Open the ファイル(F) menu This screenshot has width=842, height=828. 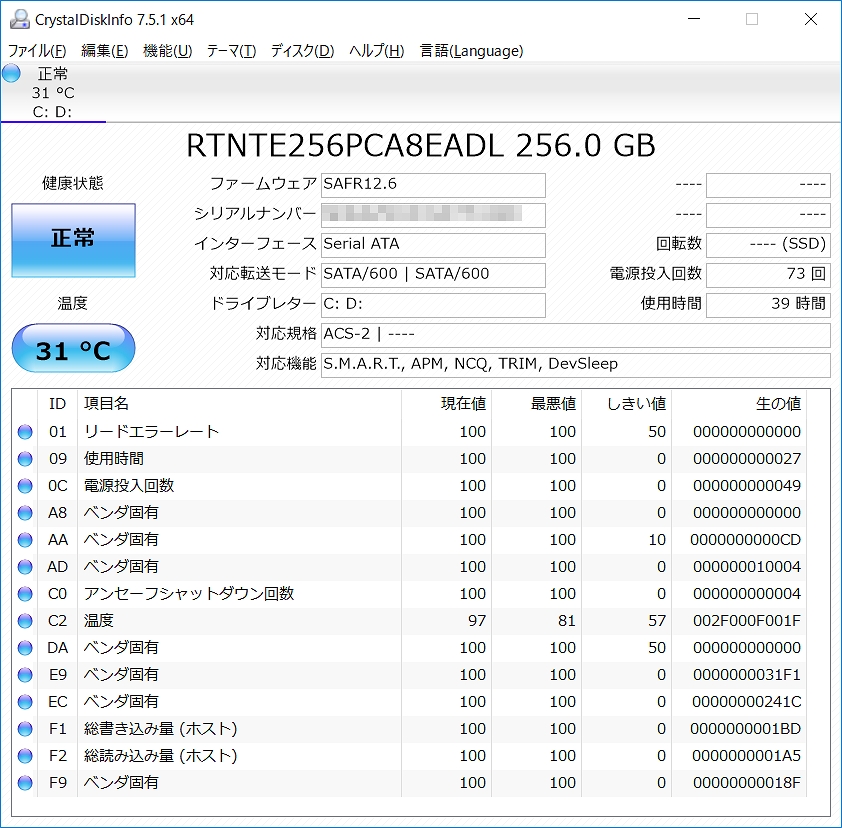(x=37, y=50)
